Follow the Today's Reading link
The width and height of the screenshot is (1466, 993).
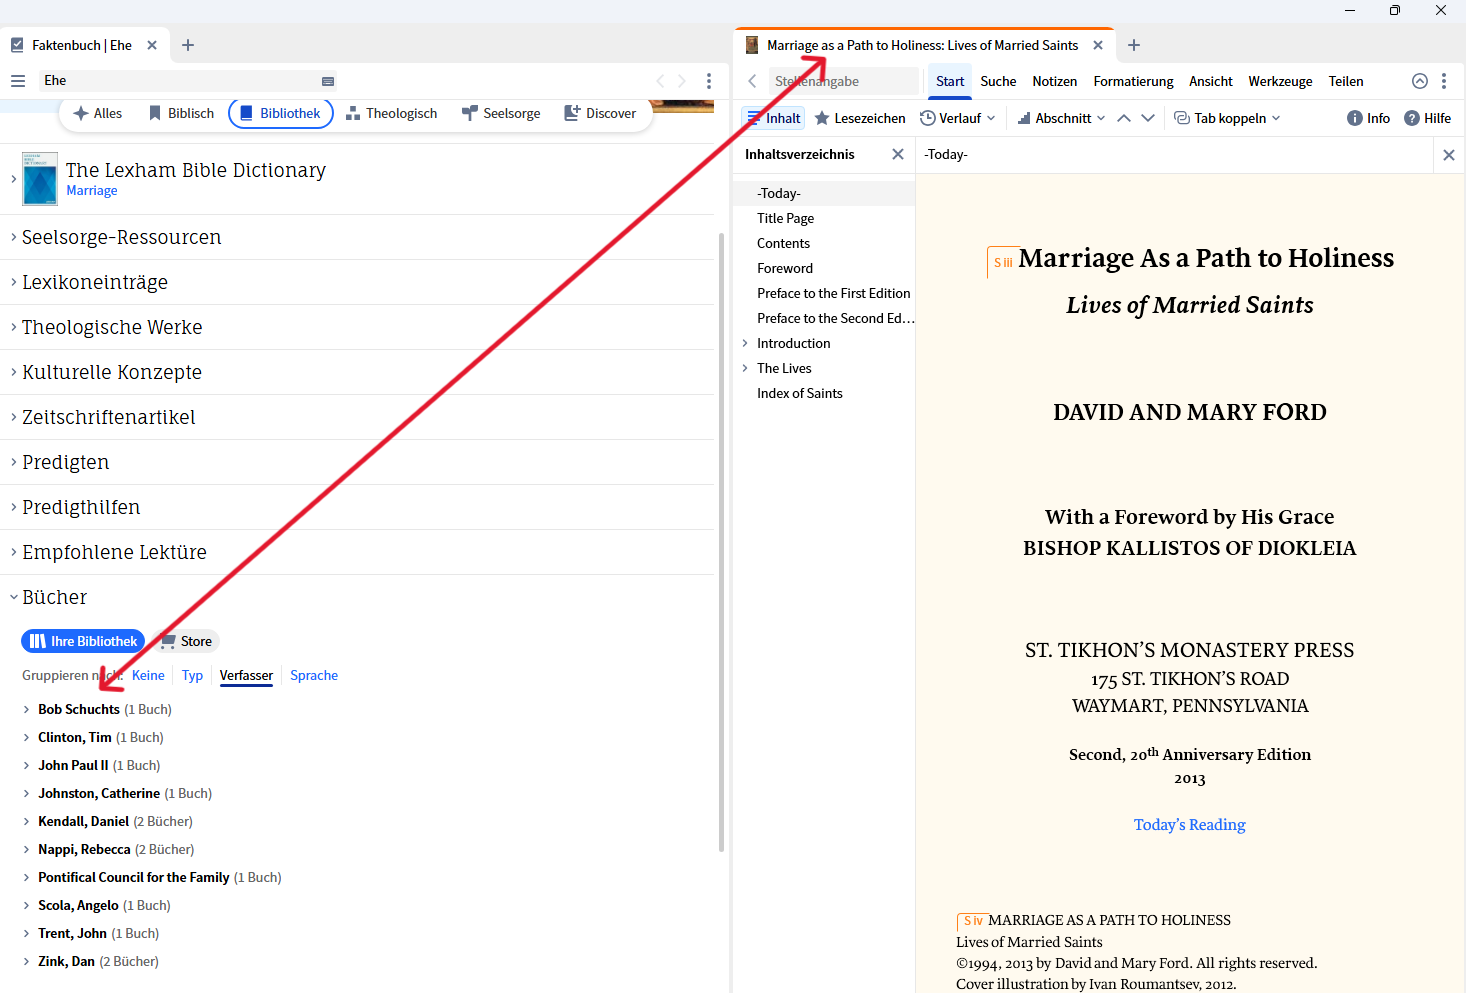(x=1190, y=824)
